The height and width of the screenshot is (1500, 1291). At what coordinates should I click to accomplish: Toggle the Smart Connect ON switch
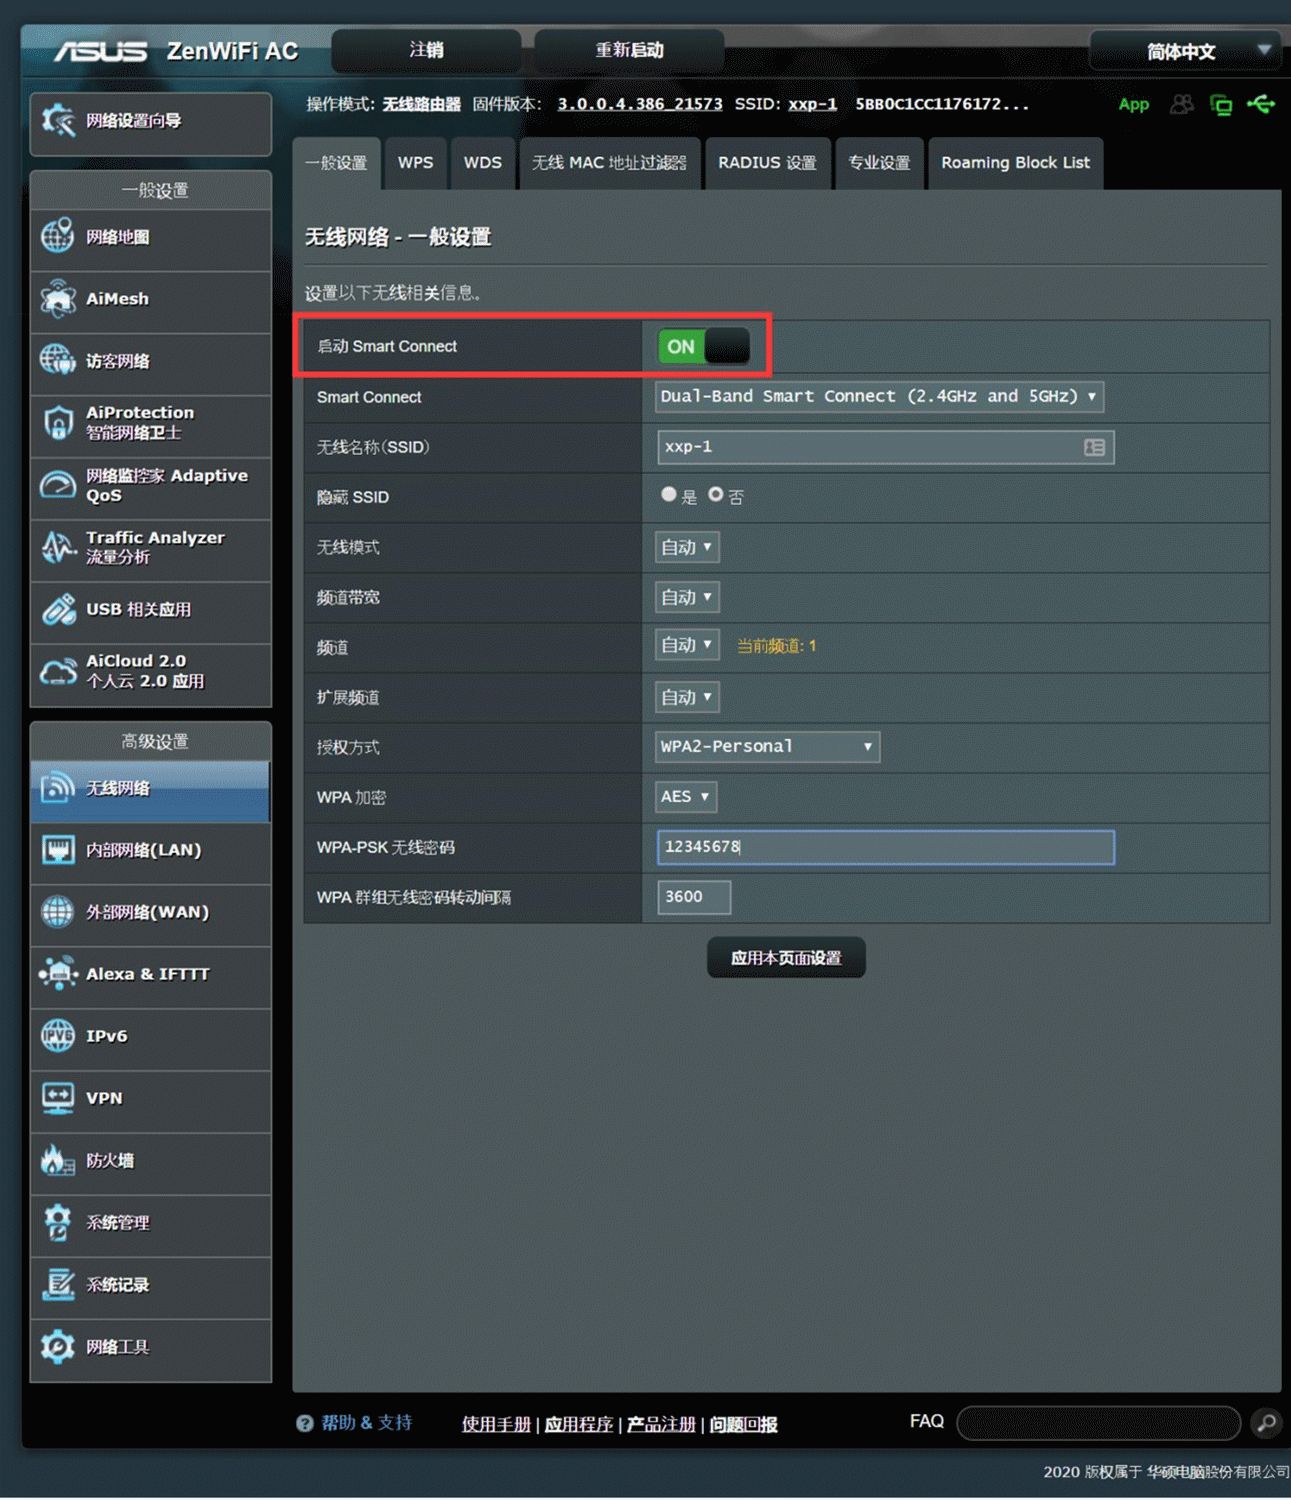[703, 347]
